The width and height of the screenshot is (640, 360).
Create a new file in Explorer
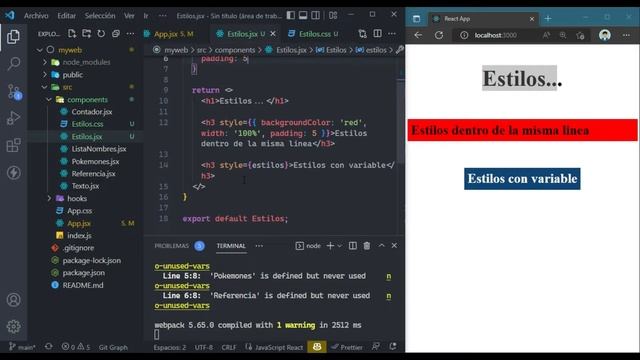72,33
